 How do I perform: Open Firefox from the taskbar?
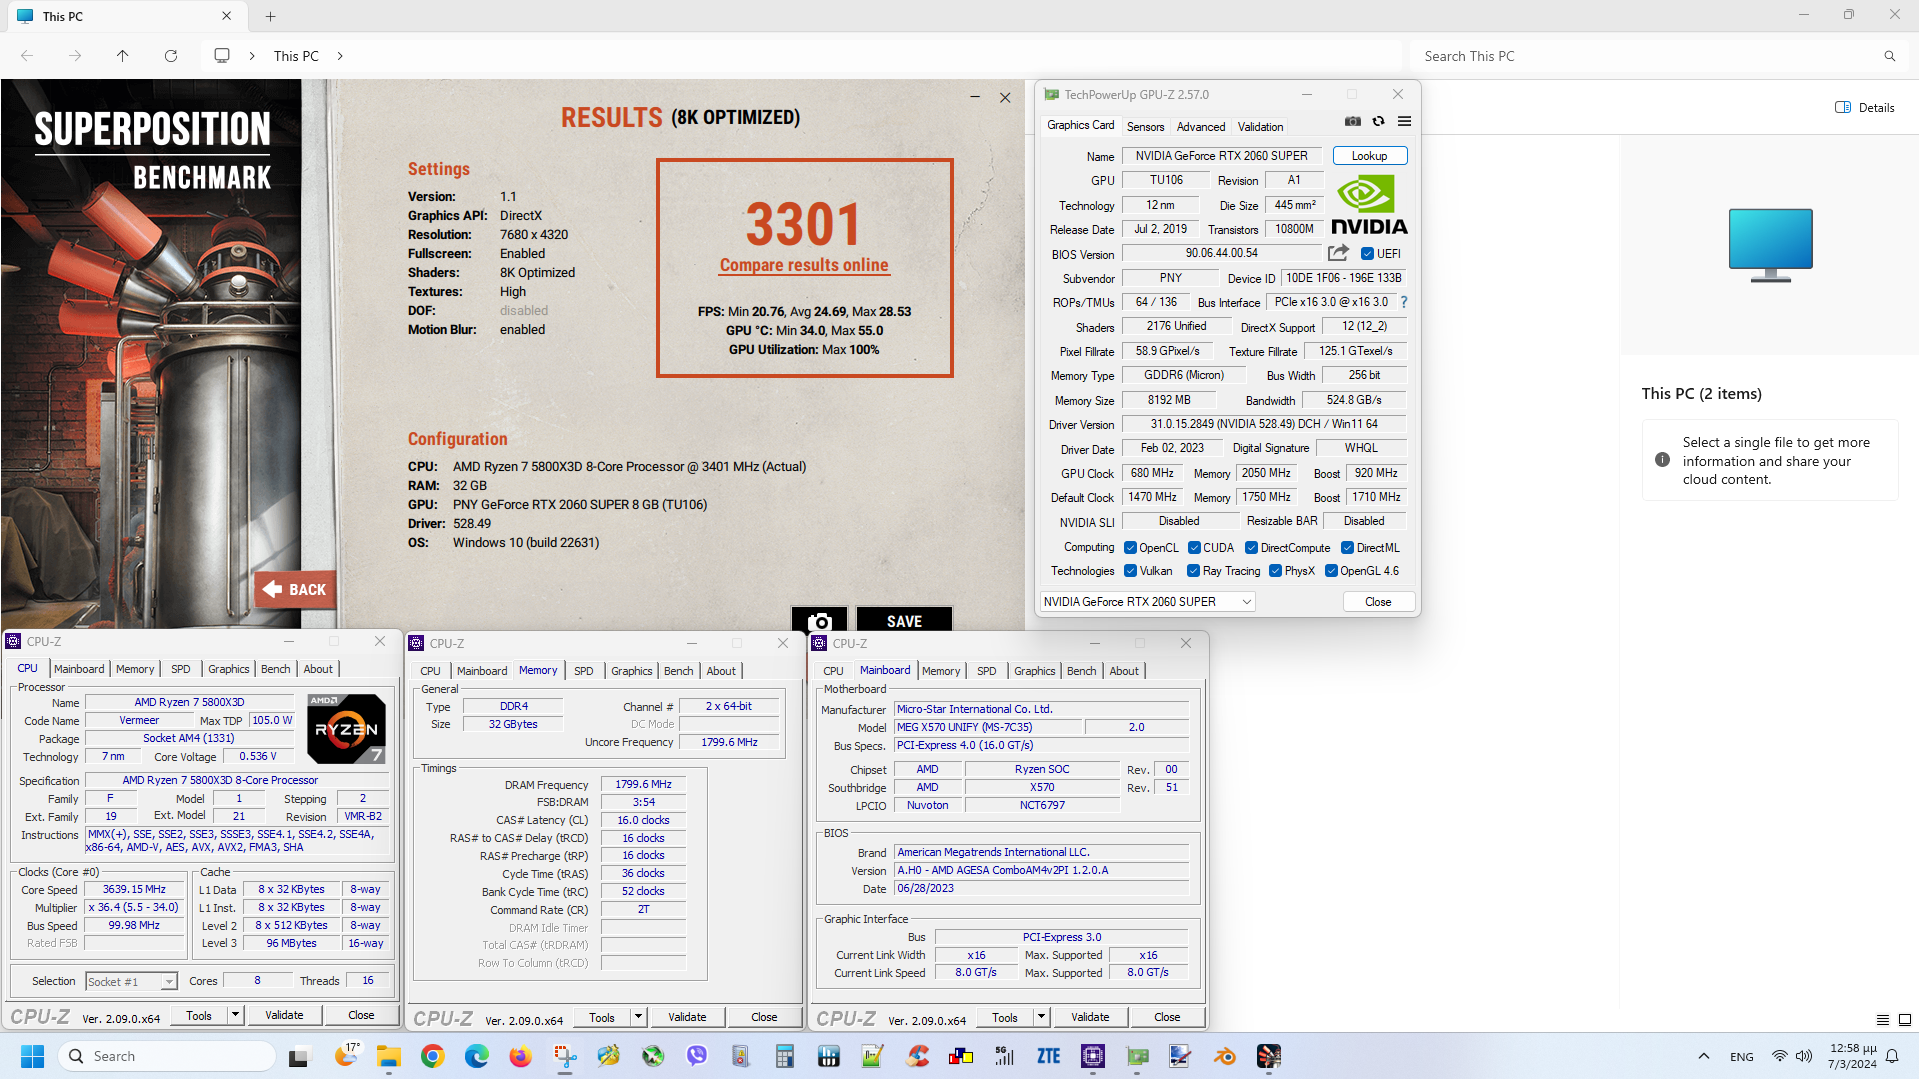tap(520, 1056)
